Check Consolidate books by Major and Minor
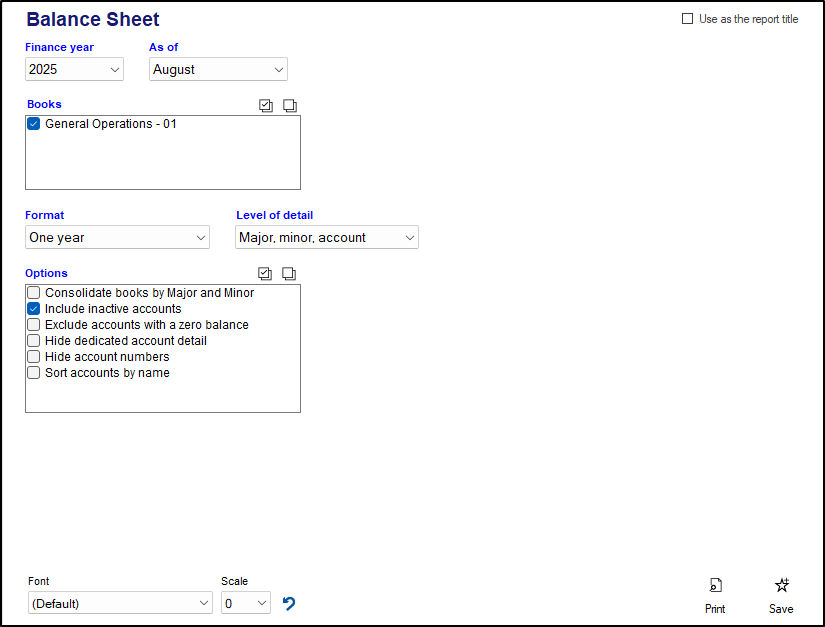This screenshot has width=825, height=627. click(34, 293)
